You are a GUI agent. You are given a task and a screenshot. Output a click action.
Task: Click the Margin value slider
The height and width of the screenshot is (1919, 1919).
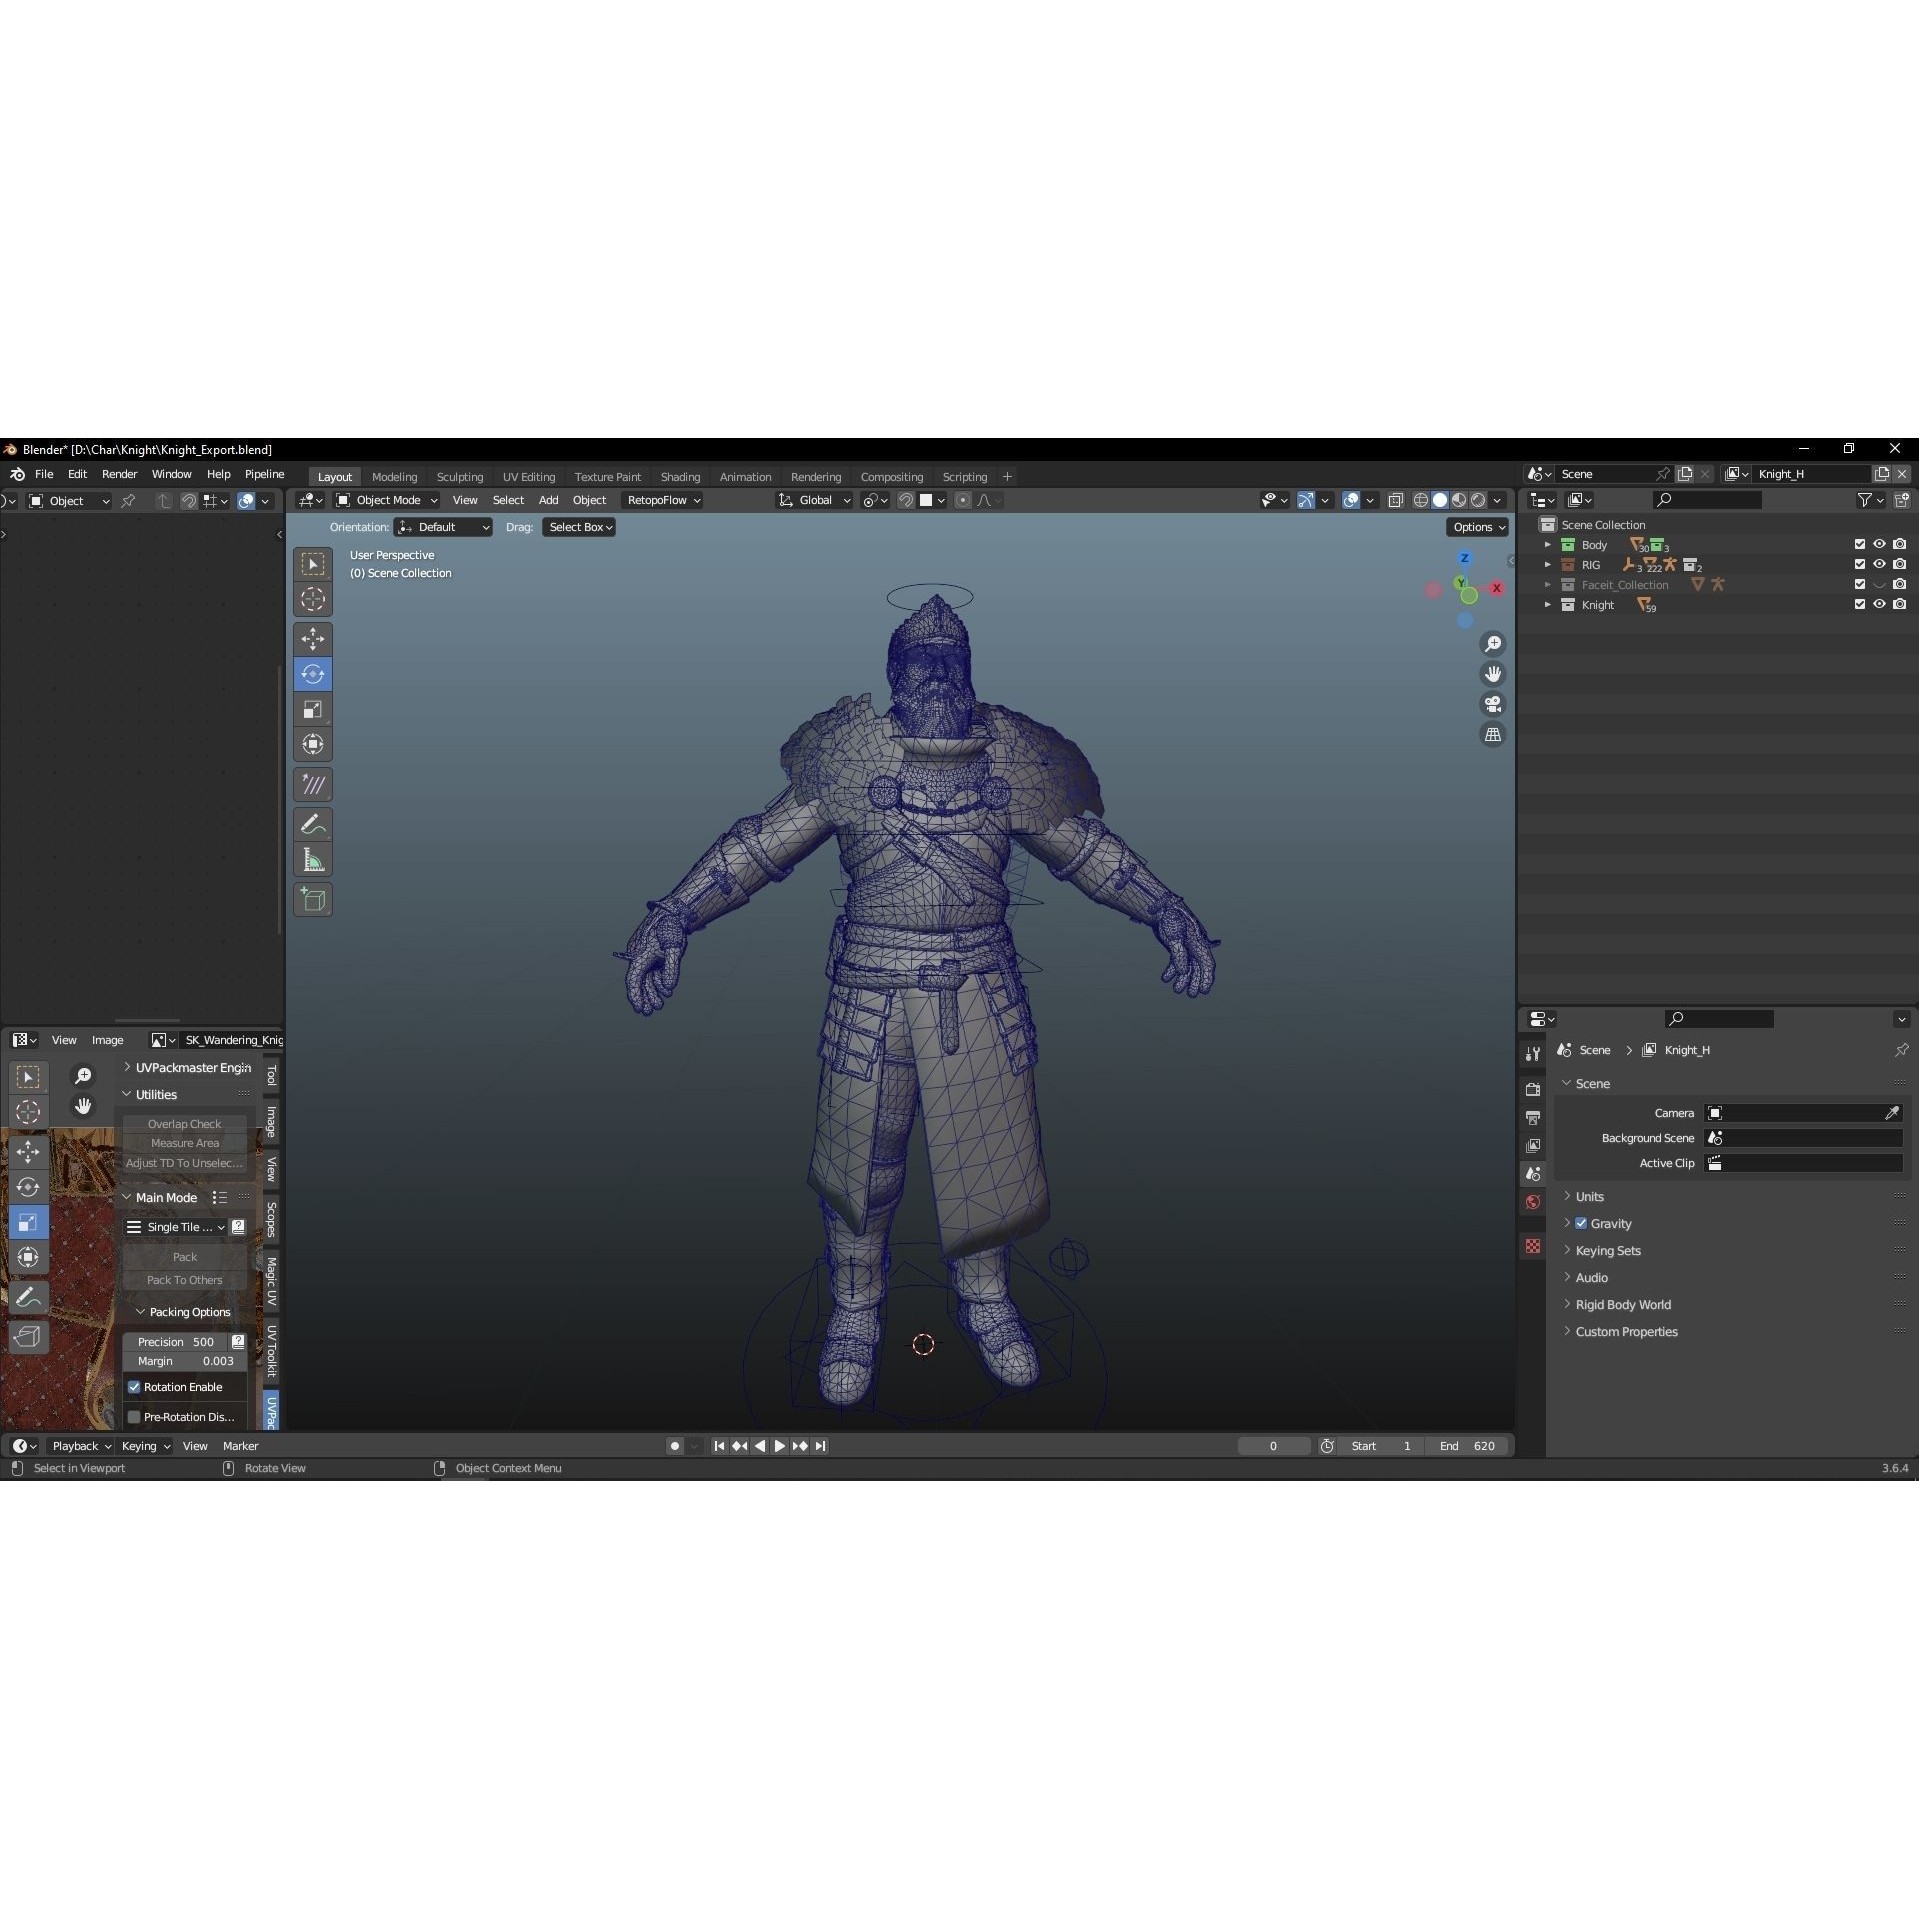tap(184, 1361)
